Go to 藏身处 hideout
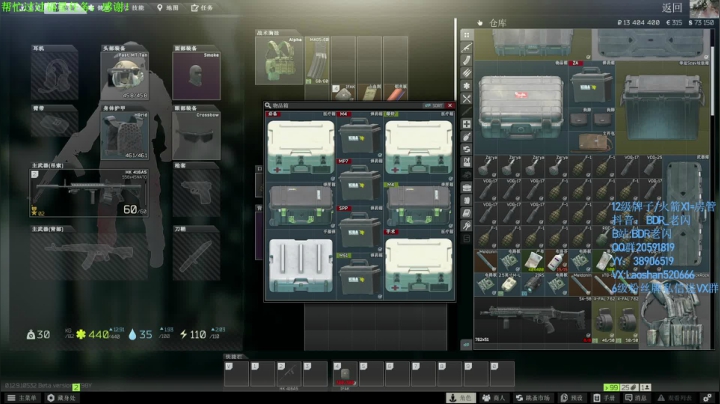720x404 pixels. (62, 398)
